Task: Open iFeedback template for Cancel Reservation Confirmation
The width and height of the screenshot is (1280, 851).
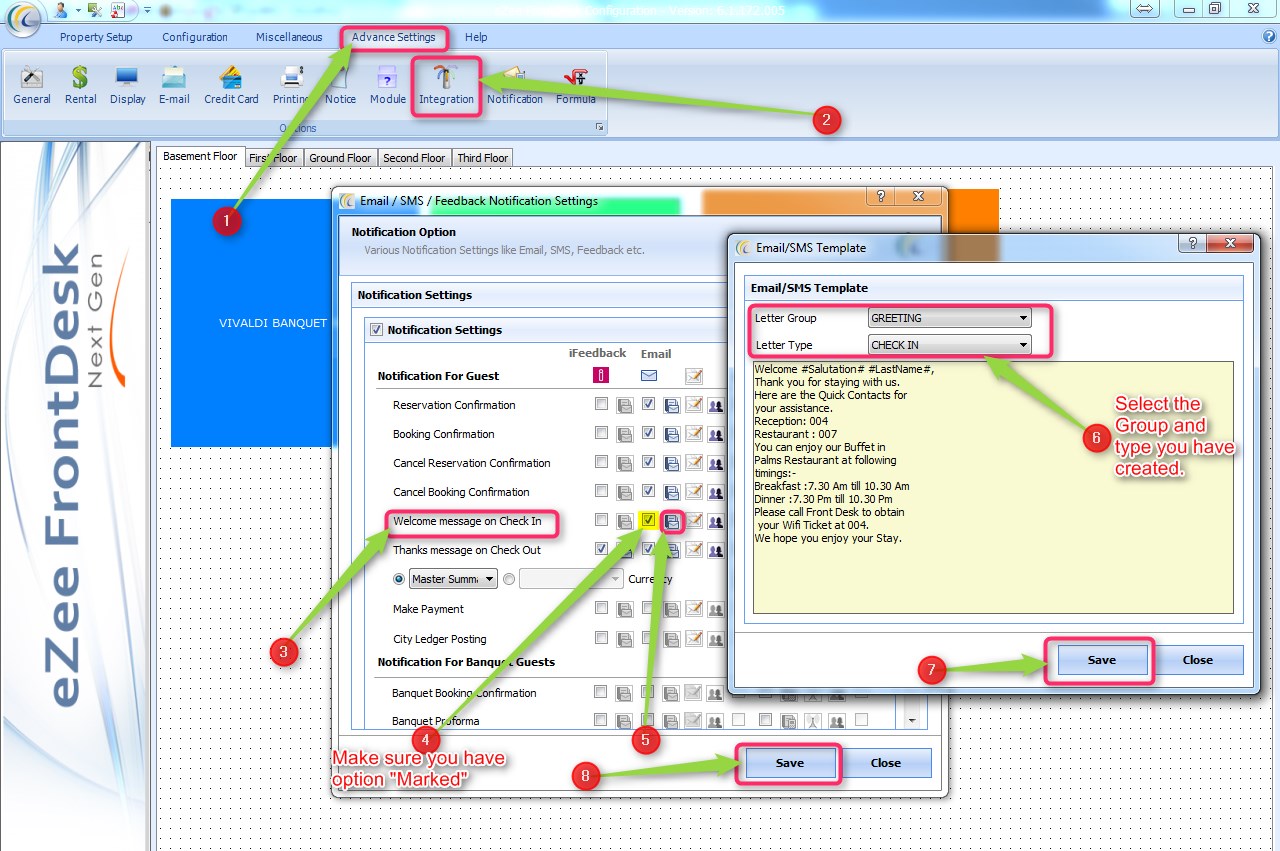Action: tap(624, 463)
